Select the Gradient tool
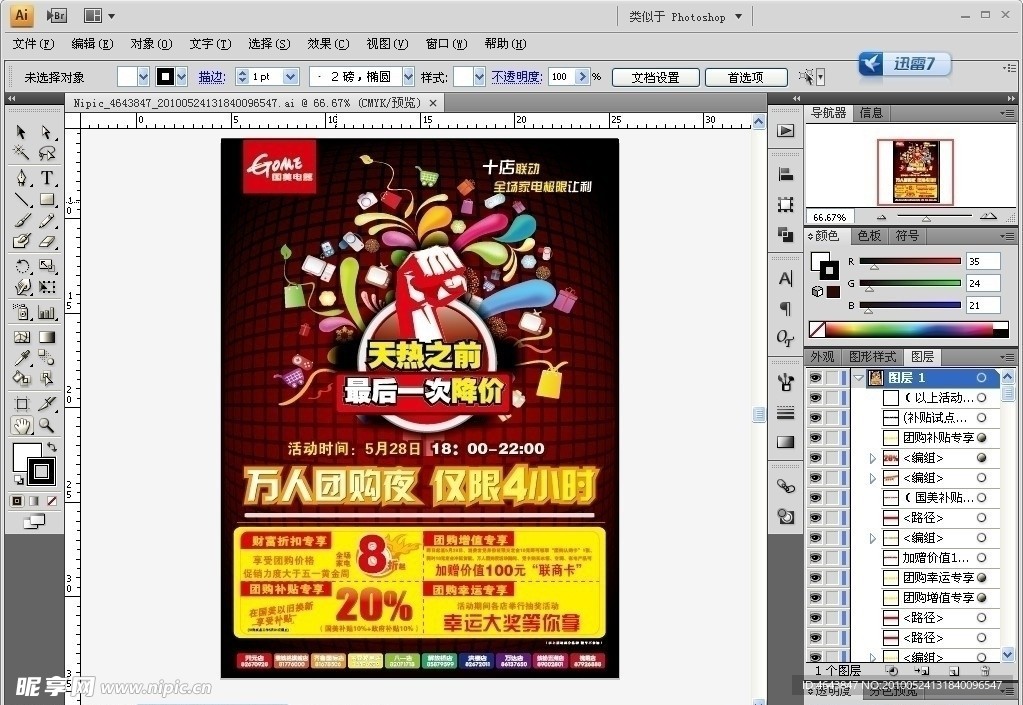Screen dimensions: 1023x705 click(x=46, y=337)
